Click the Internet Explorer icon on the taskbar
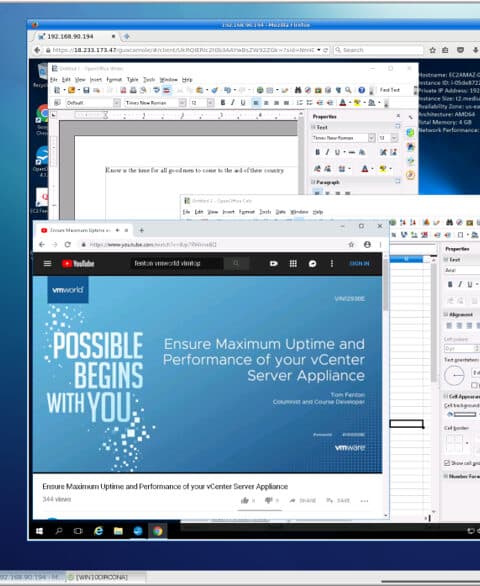Screen dimensions: 480x586 [x=98, y=531]
